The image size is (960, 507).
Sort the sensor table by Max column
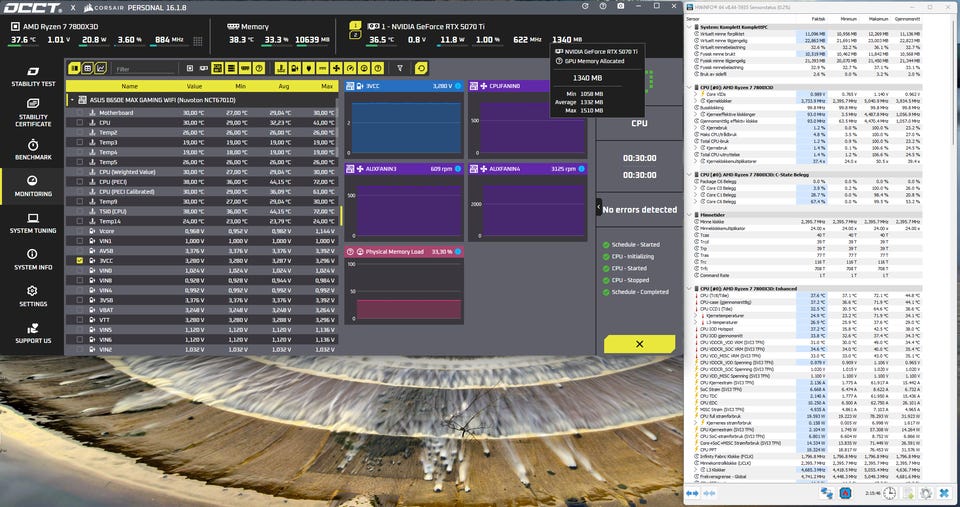[327, 86]
